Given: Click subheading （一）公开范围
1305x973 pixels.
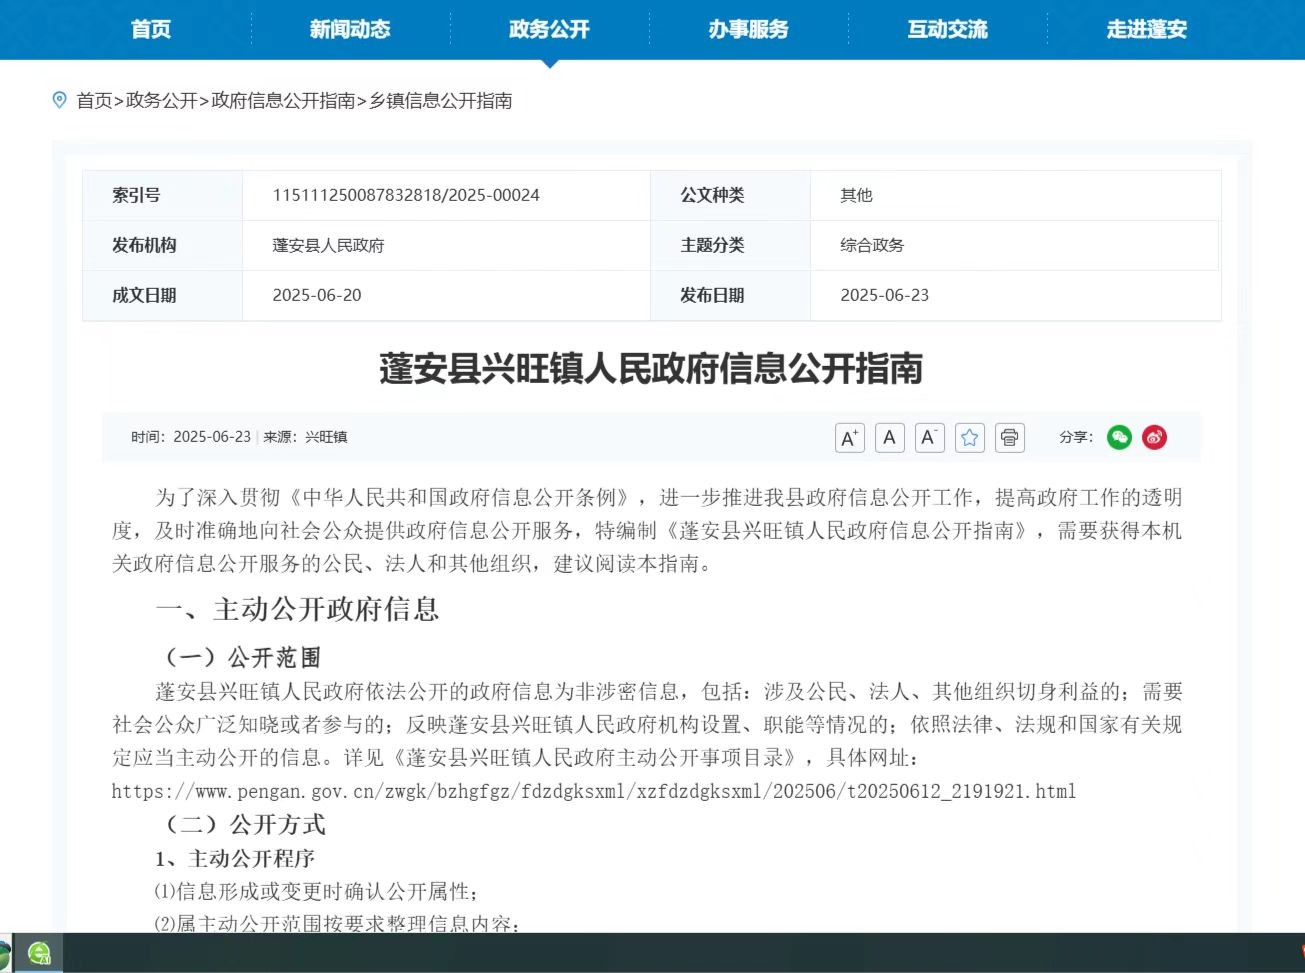Looking at the screenshot, I should pos(240,658).
